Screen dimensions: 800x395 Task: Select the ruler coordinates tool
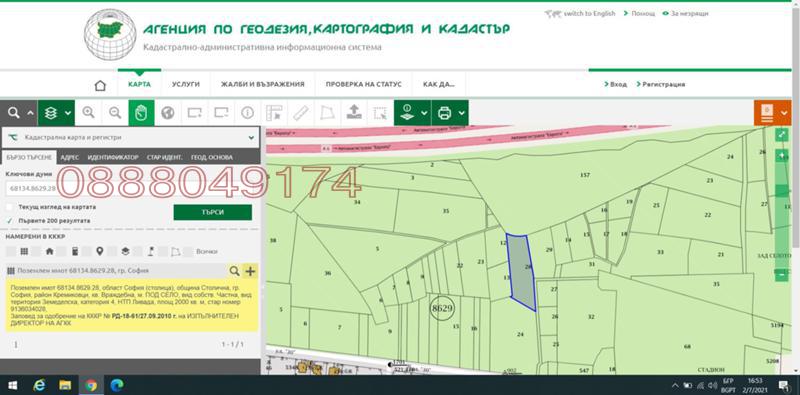274,113
